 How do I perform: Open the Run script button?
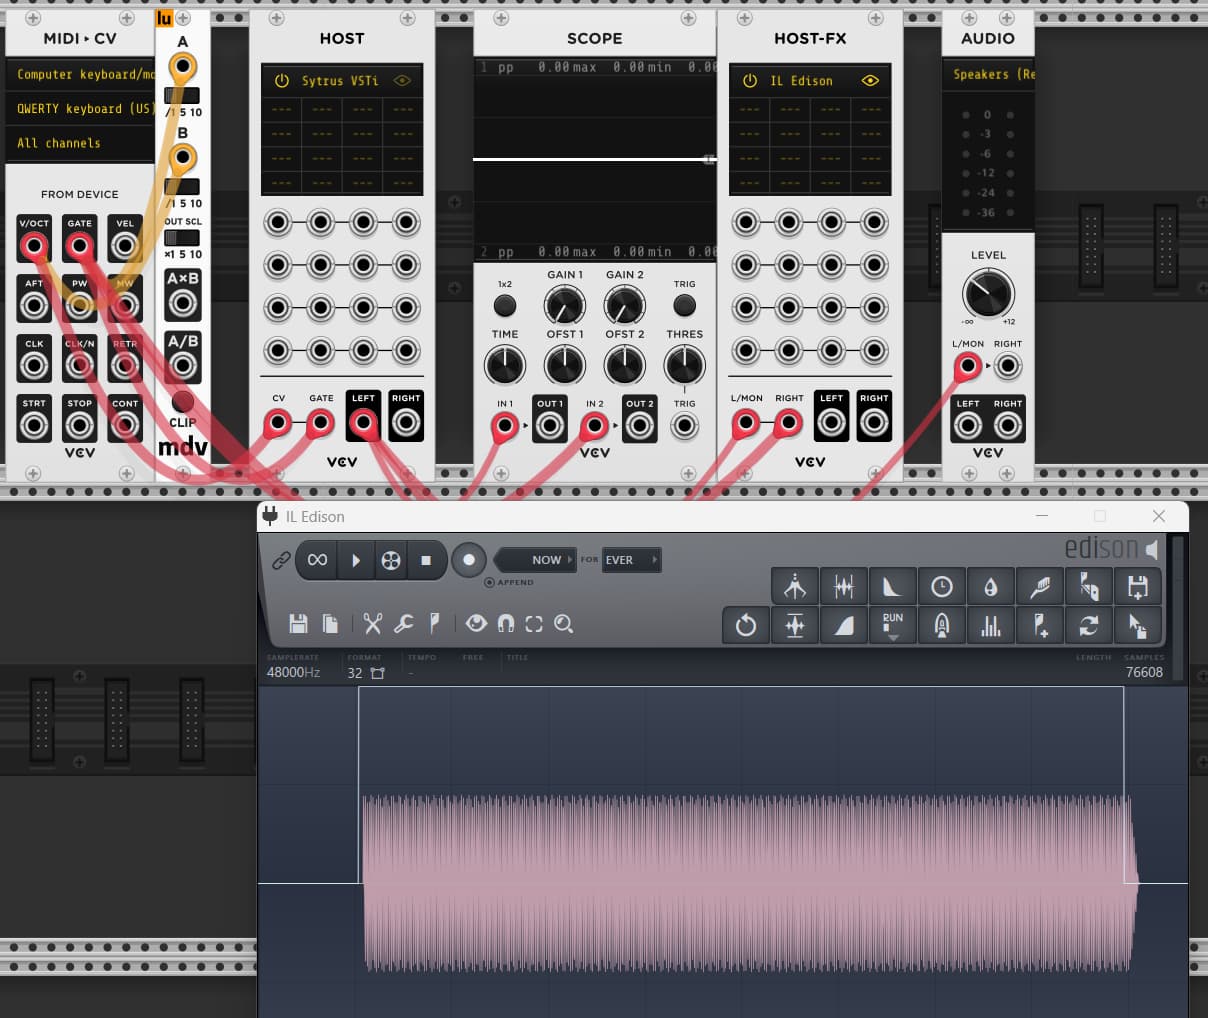coord(893,626)
